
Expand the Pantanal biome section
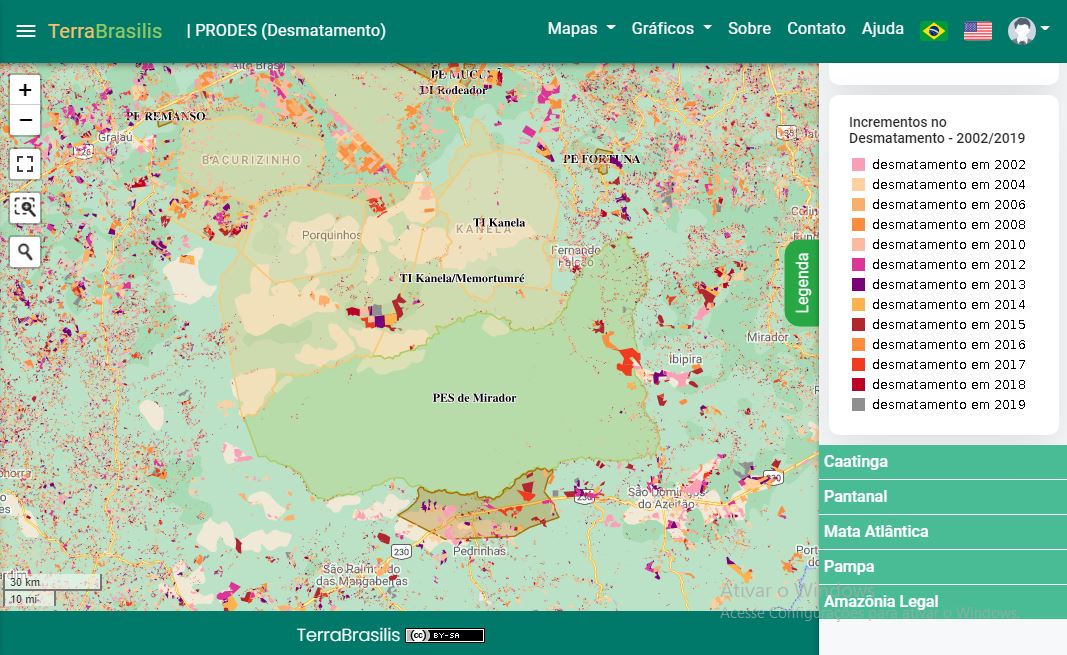942,497
